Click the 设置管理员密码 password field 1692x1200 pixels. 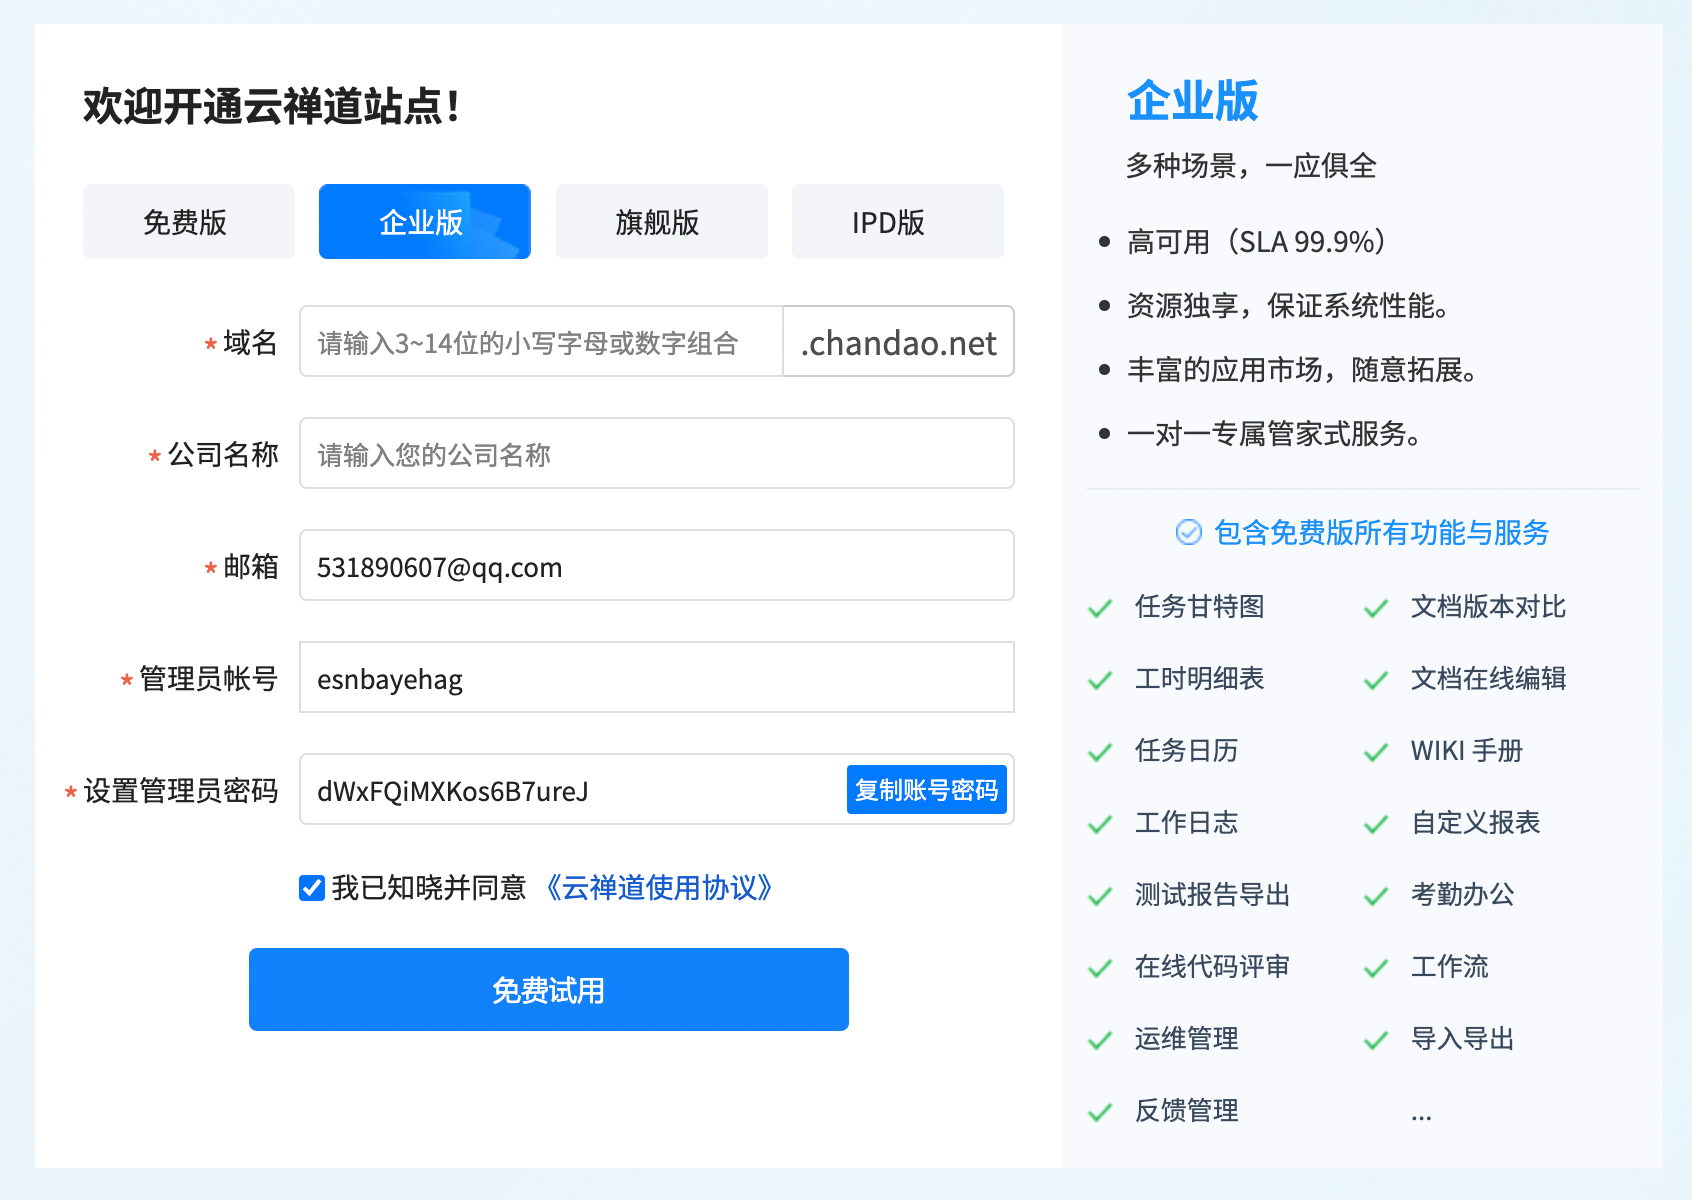(x=570, y=790)
